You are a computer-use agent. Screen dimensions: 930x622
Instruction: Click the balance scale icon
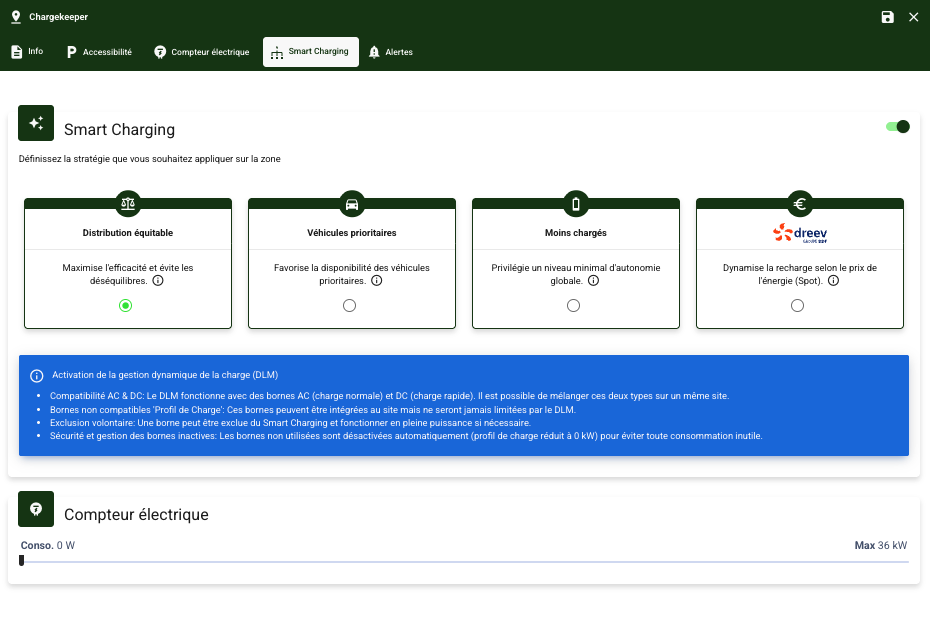pos(127,204)
